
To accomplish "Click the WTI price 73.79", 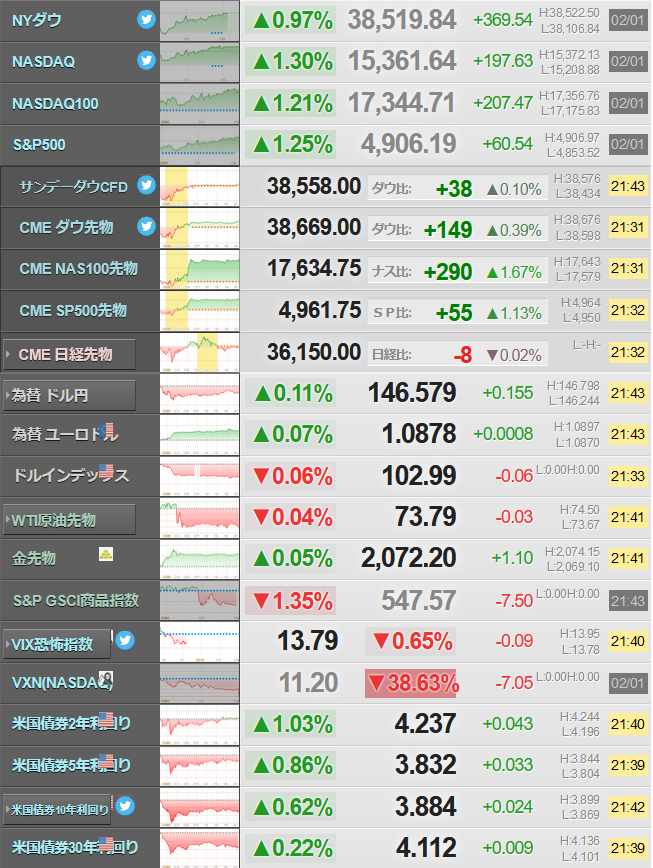I will point(426,516).
